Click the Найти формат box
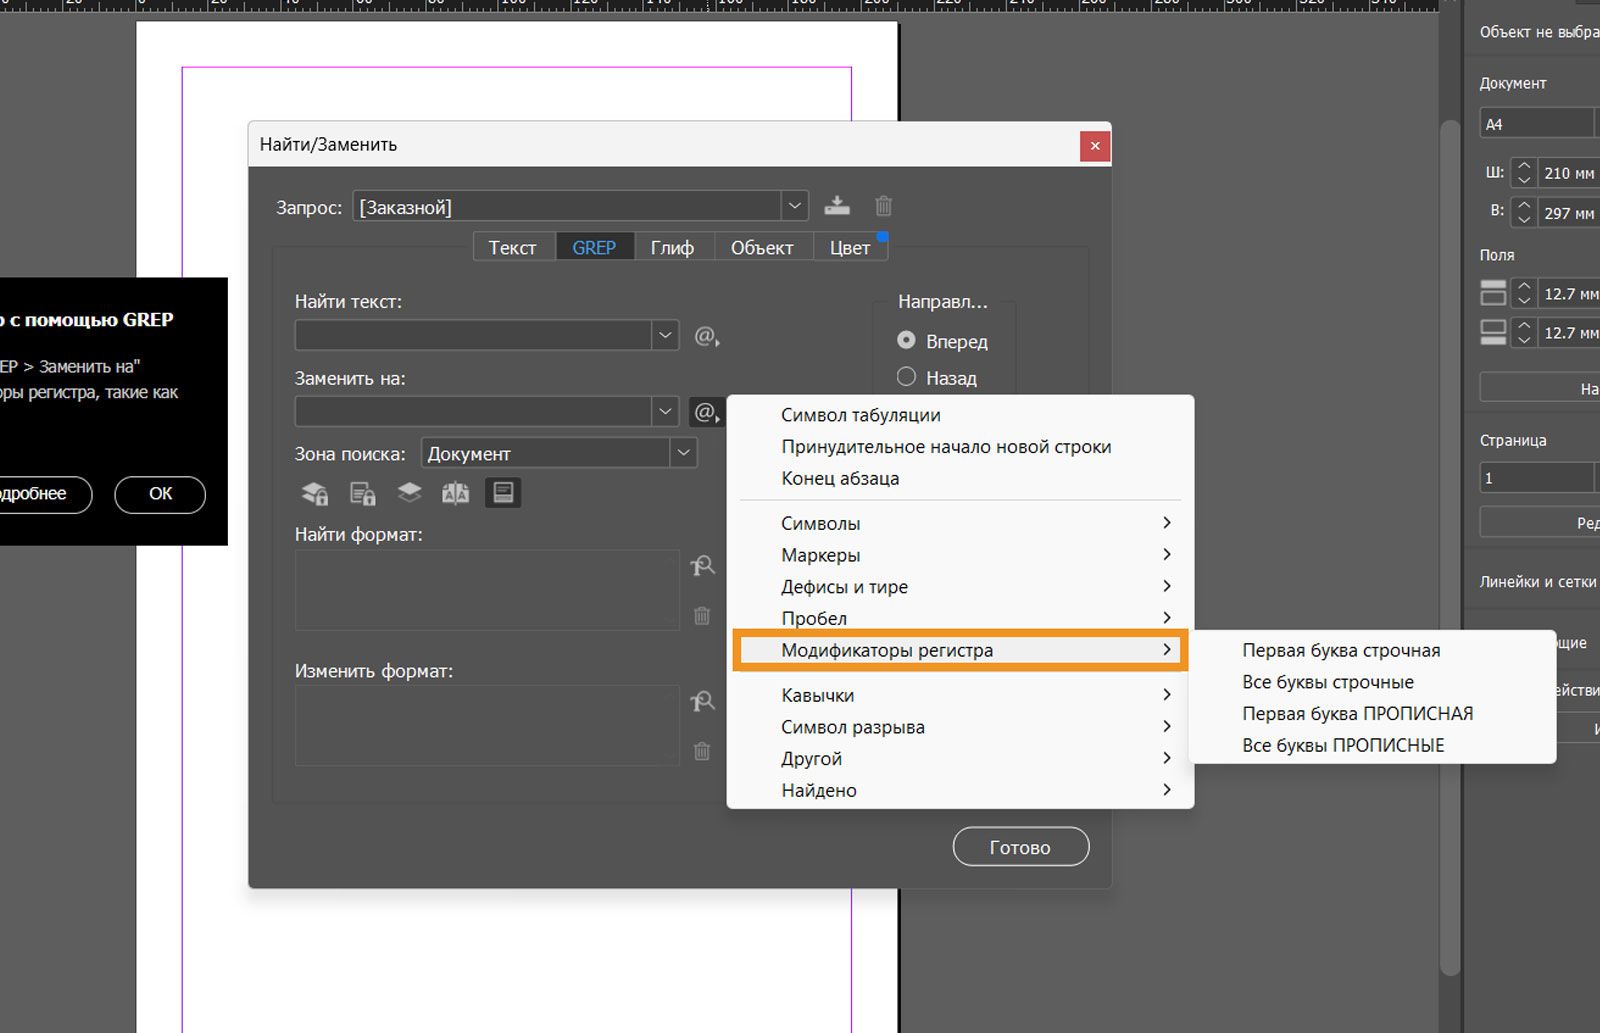 click(x=487, y=590)
